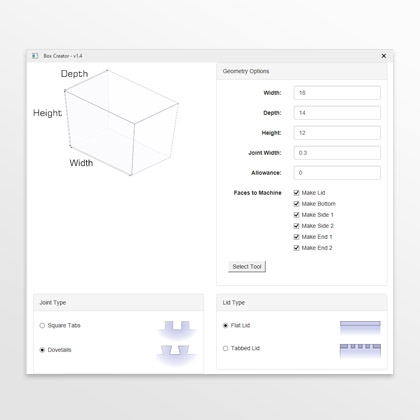The height and width of the screenshot is (420, 420).
Task: Click the Box Creator app icon in title bar
Action: pyautogui.click(x=35, y=56)
